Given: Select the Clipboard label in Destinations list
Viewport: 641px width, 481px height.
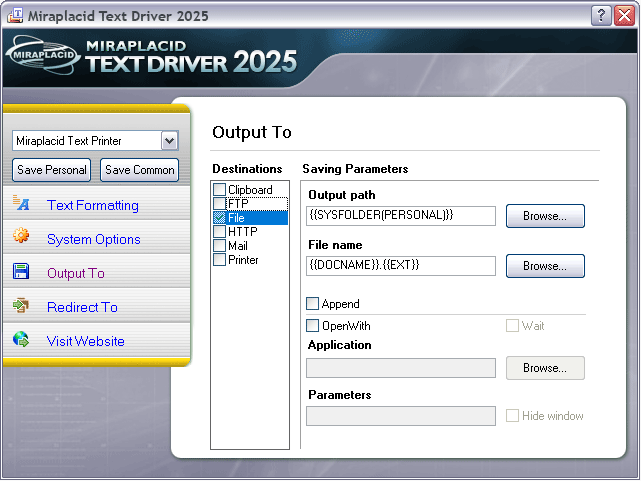Looking at the screenshot, I should pos(250,190).
